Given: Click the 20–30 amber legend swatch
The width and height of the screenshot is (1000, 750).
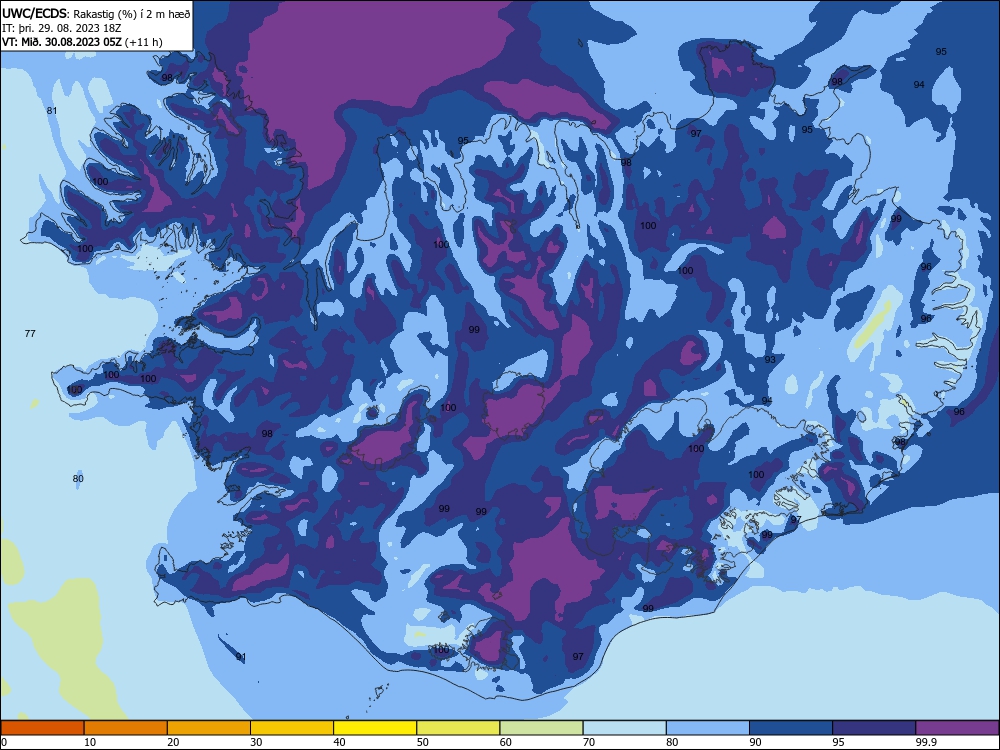Looking at the screenshot, I should tap(209, 728).
